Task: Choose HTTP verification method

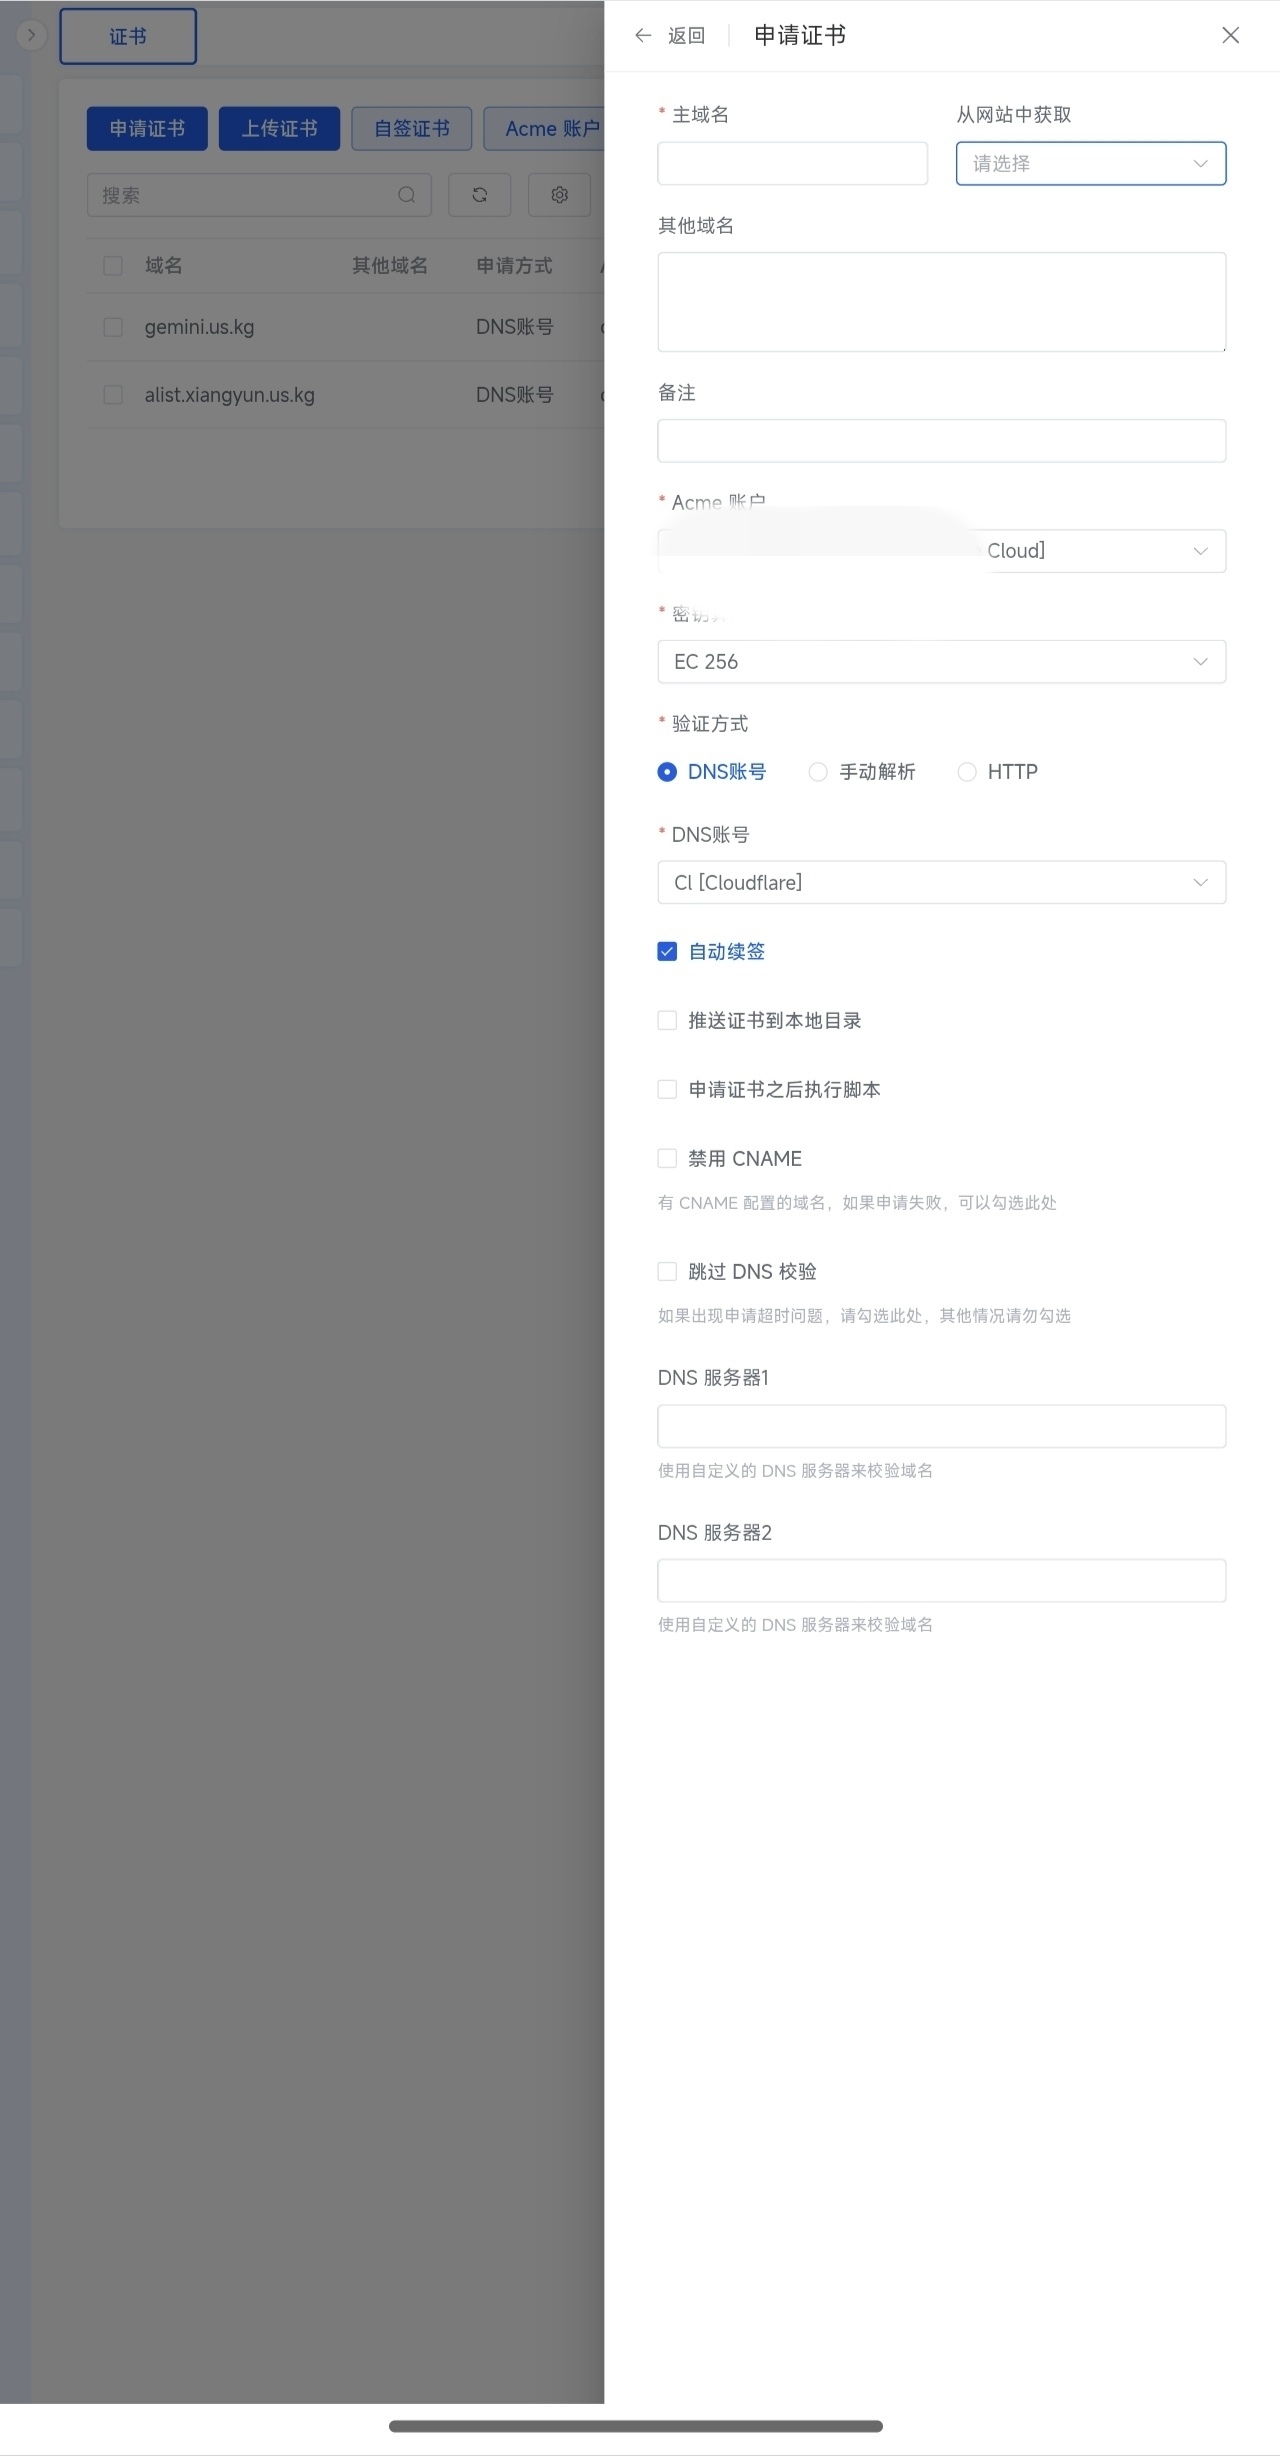Action: coord(967,772)
